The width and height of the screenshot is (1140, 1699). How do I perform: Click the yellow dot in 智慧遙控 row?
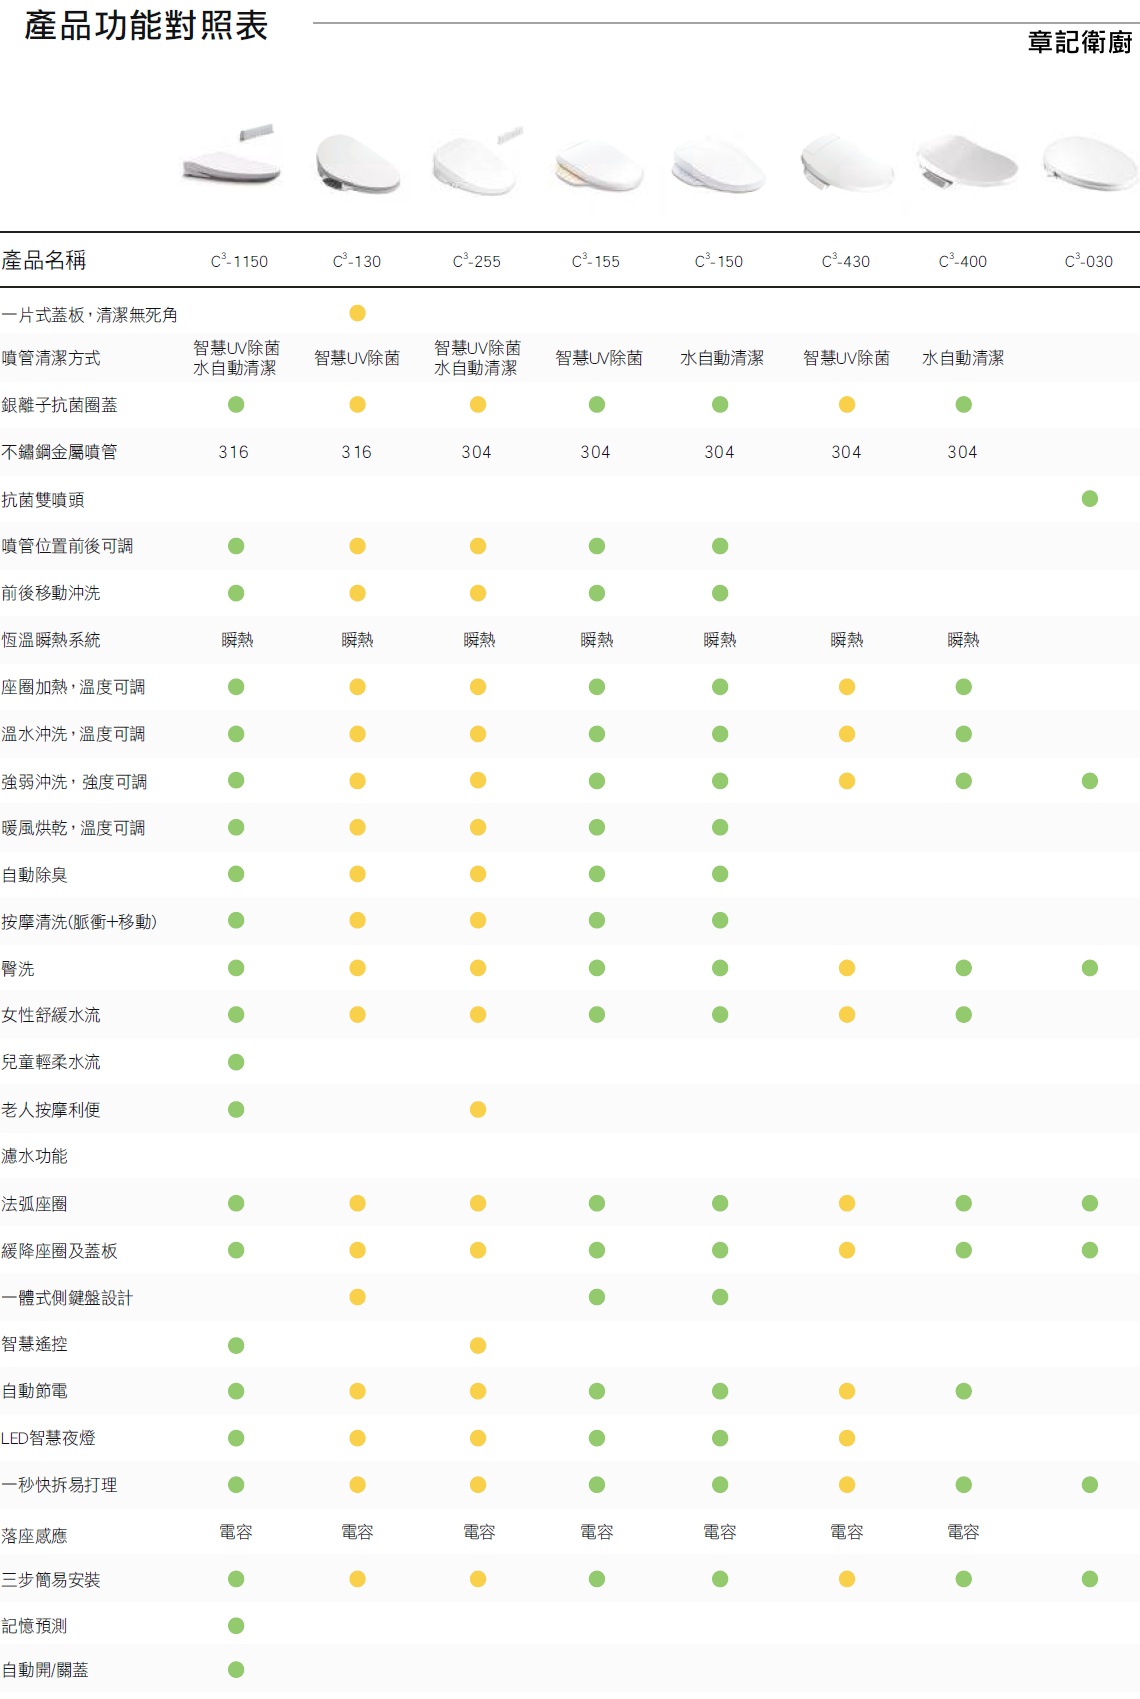[478, 1345]
